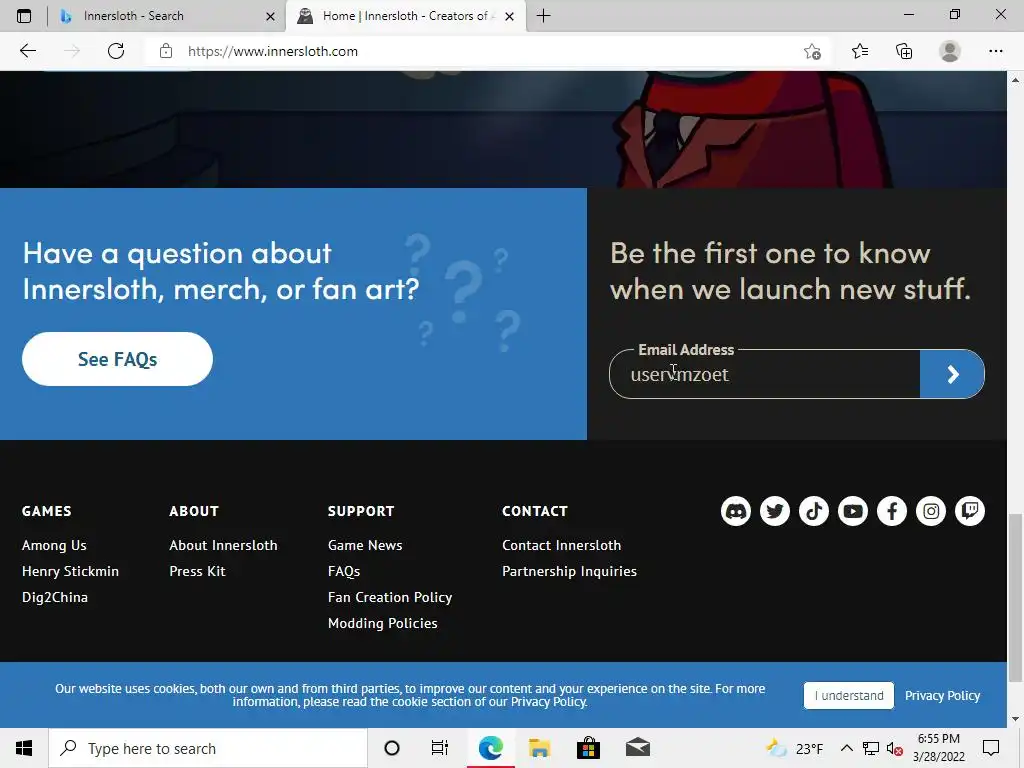Image resolution: width=1024 pixels, height=768 pixels.
Task: Click the address bar URL
Action: (x=273, y=51)
